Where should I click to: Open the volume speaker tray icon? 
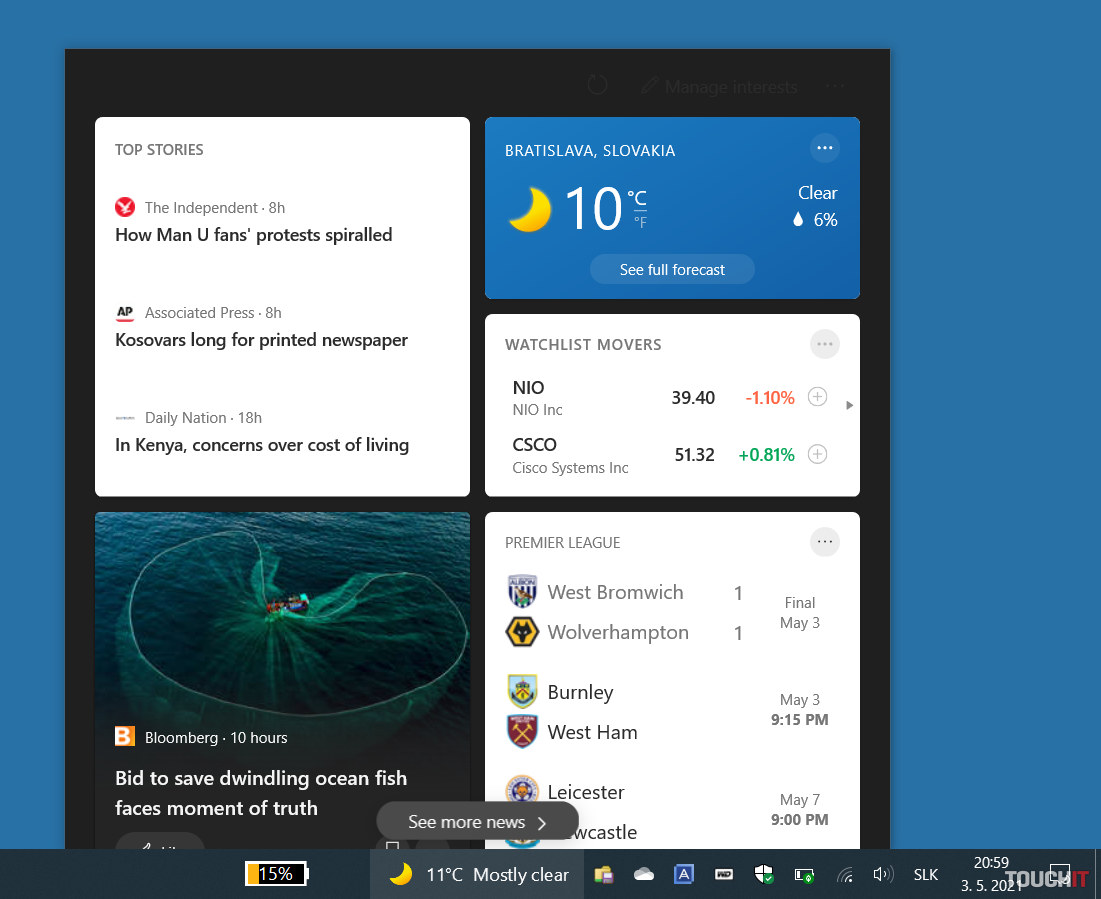882,875
